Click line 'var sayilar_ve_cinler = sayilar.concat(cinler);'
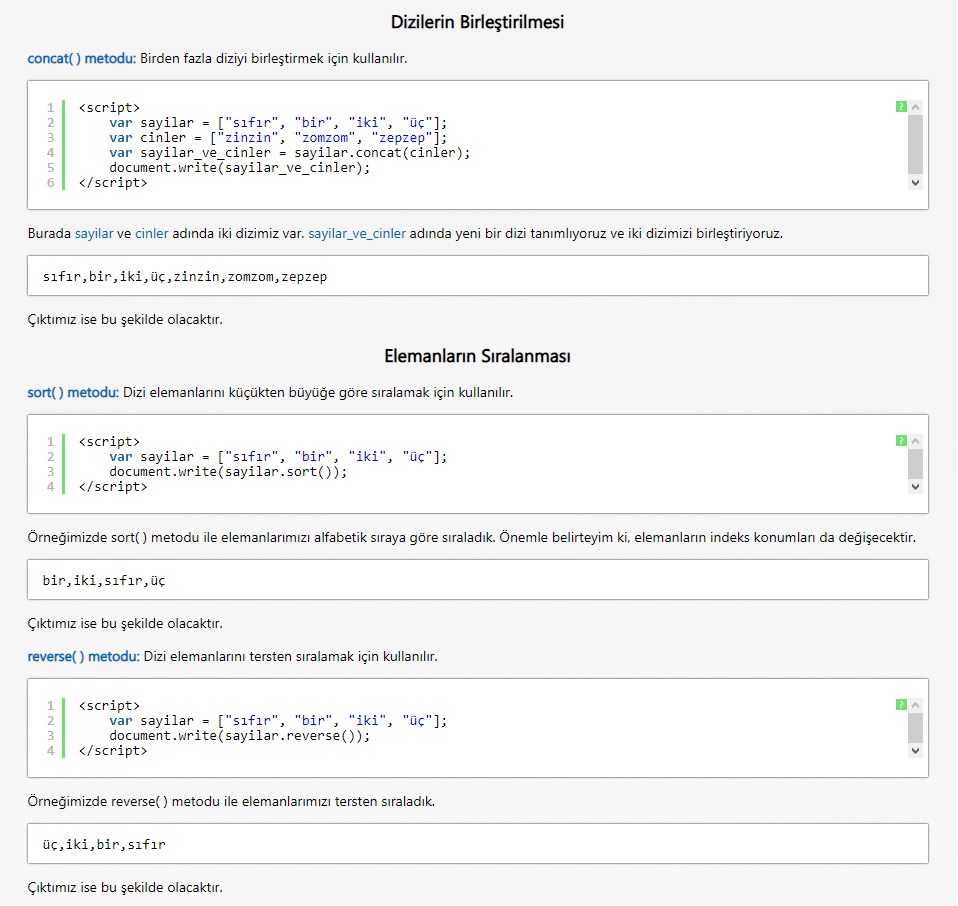Viewport: 958px width, 906px height. (290, 153)
